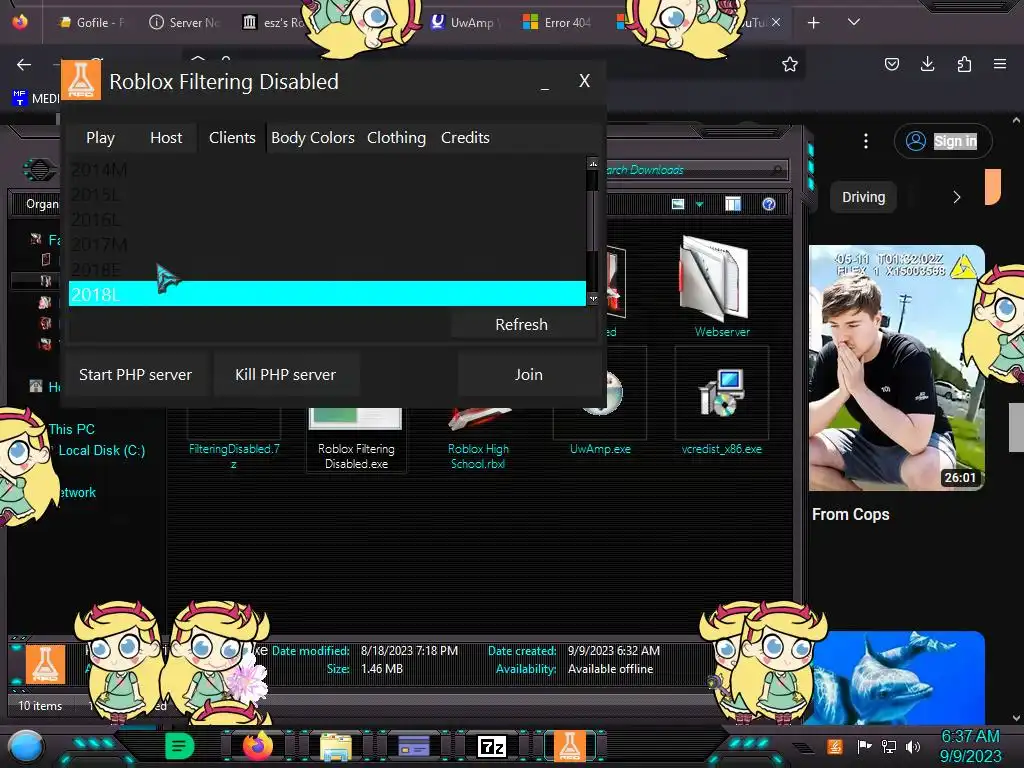The height and width of the screenshot is (768, 1024).
Task: Select Local Disk (C:) in navigation pane
Action: [102, 450]
